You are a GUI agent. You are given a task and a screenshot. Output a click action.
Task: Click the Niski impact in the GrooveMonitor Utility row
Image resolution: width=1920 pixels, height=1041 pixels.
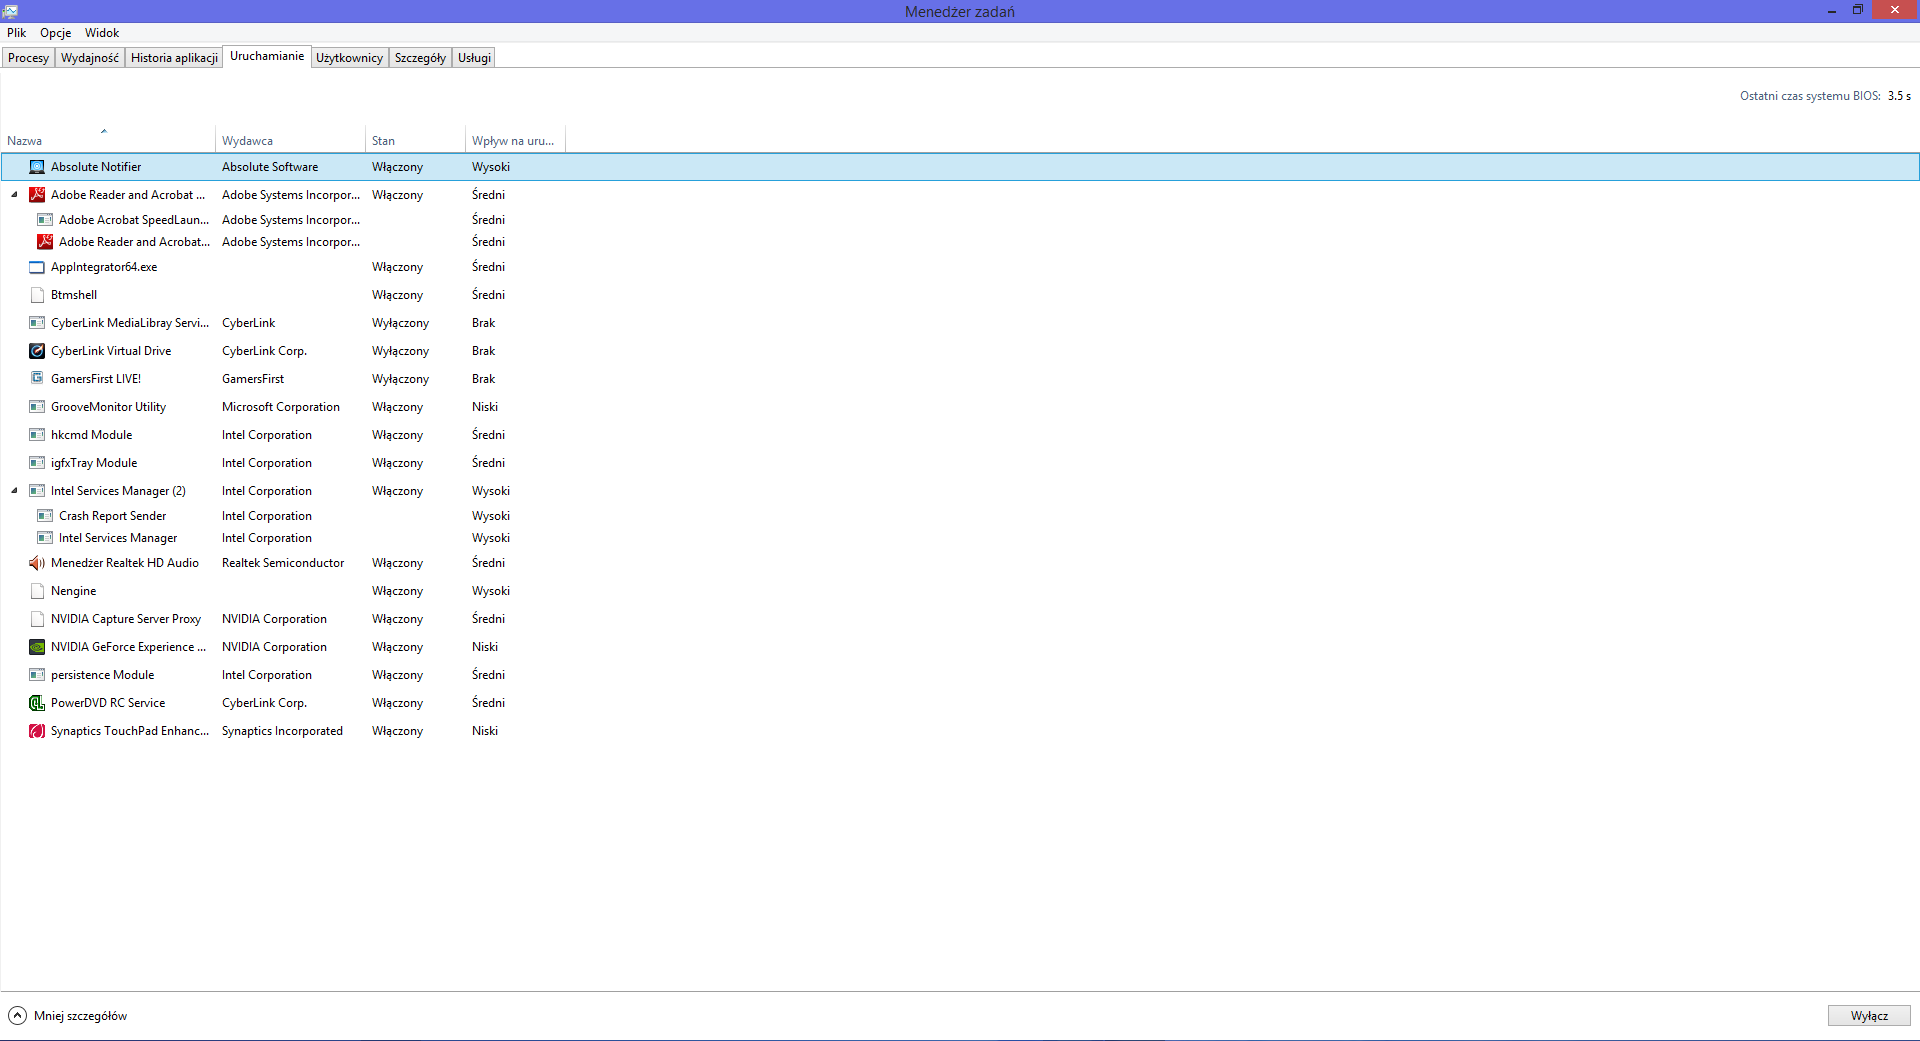point(485,407)
